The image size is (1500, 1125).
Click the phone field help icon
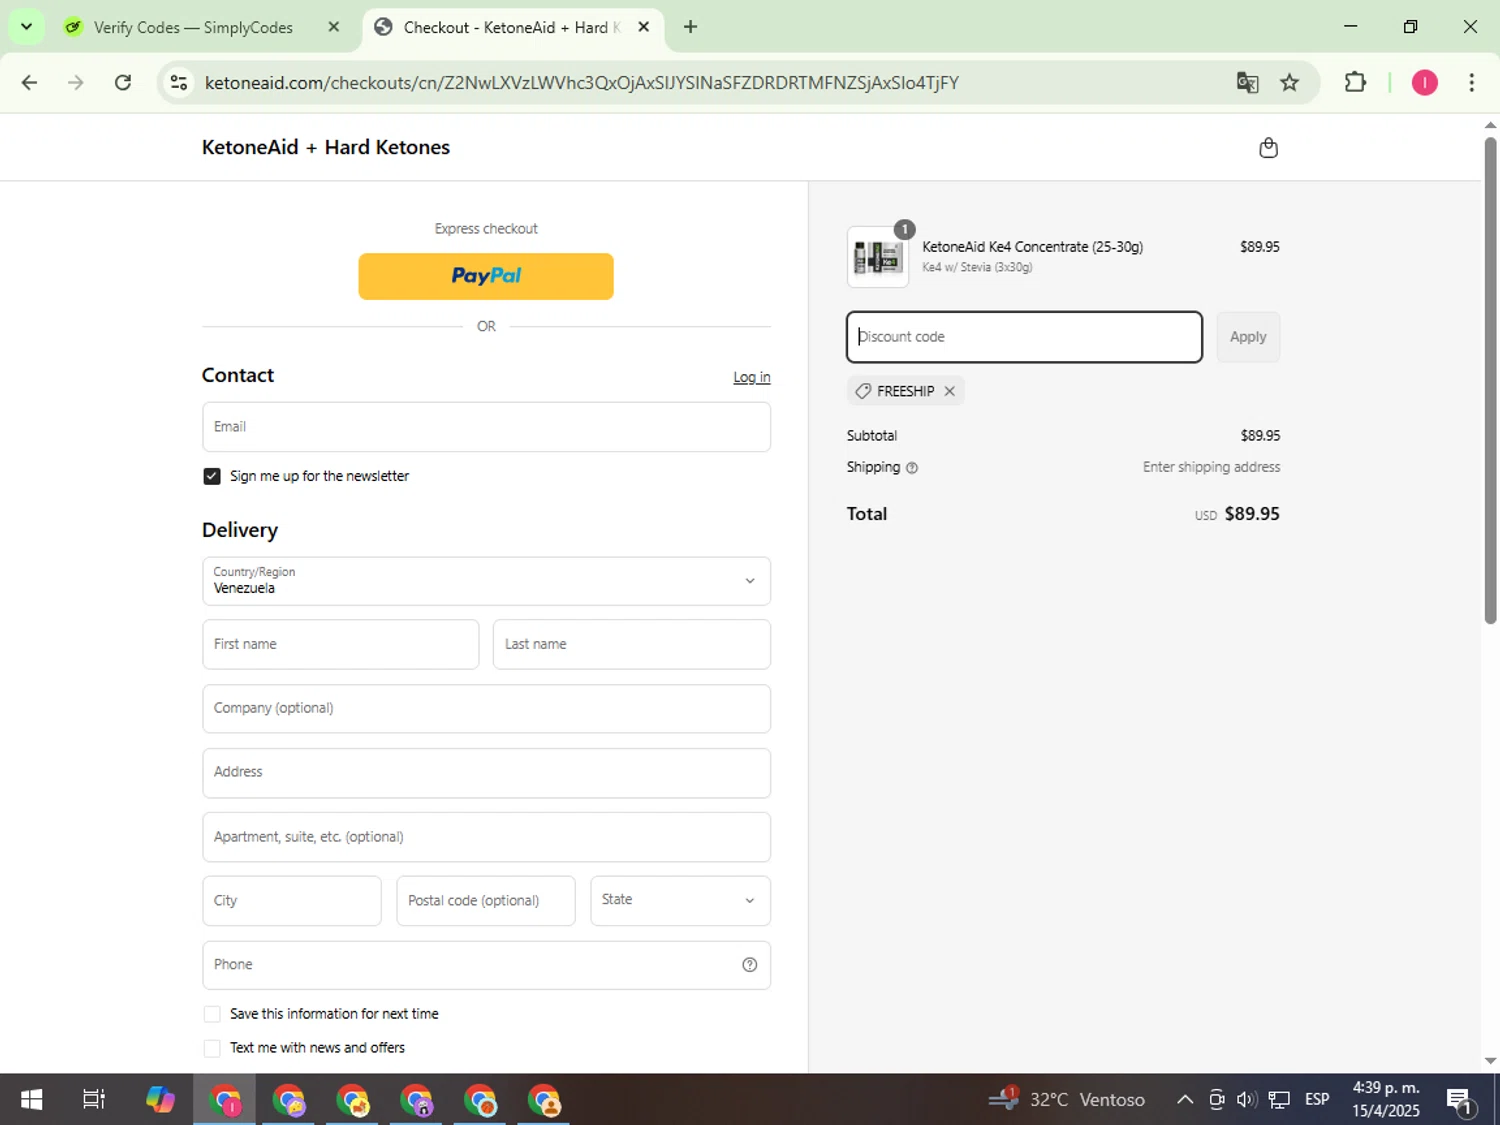click(x=749, y=965)
